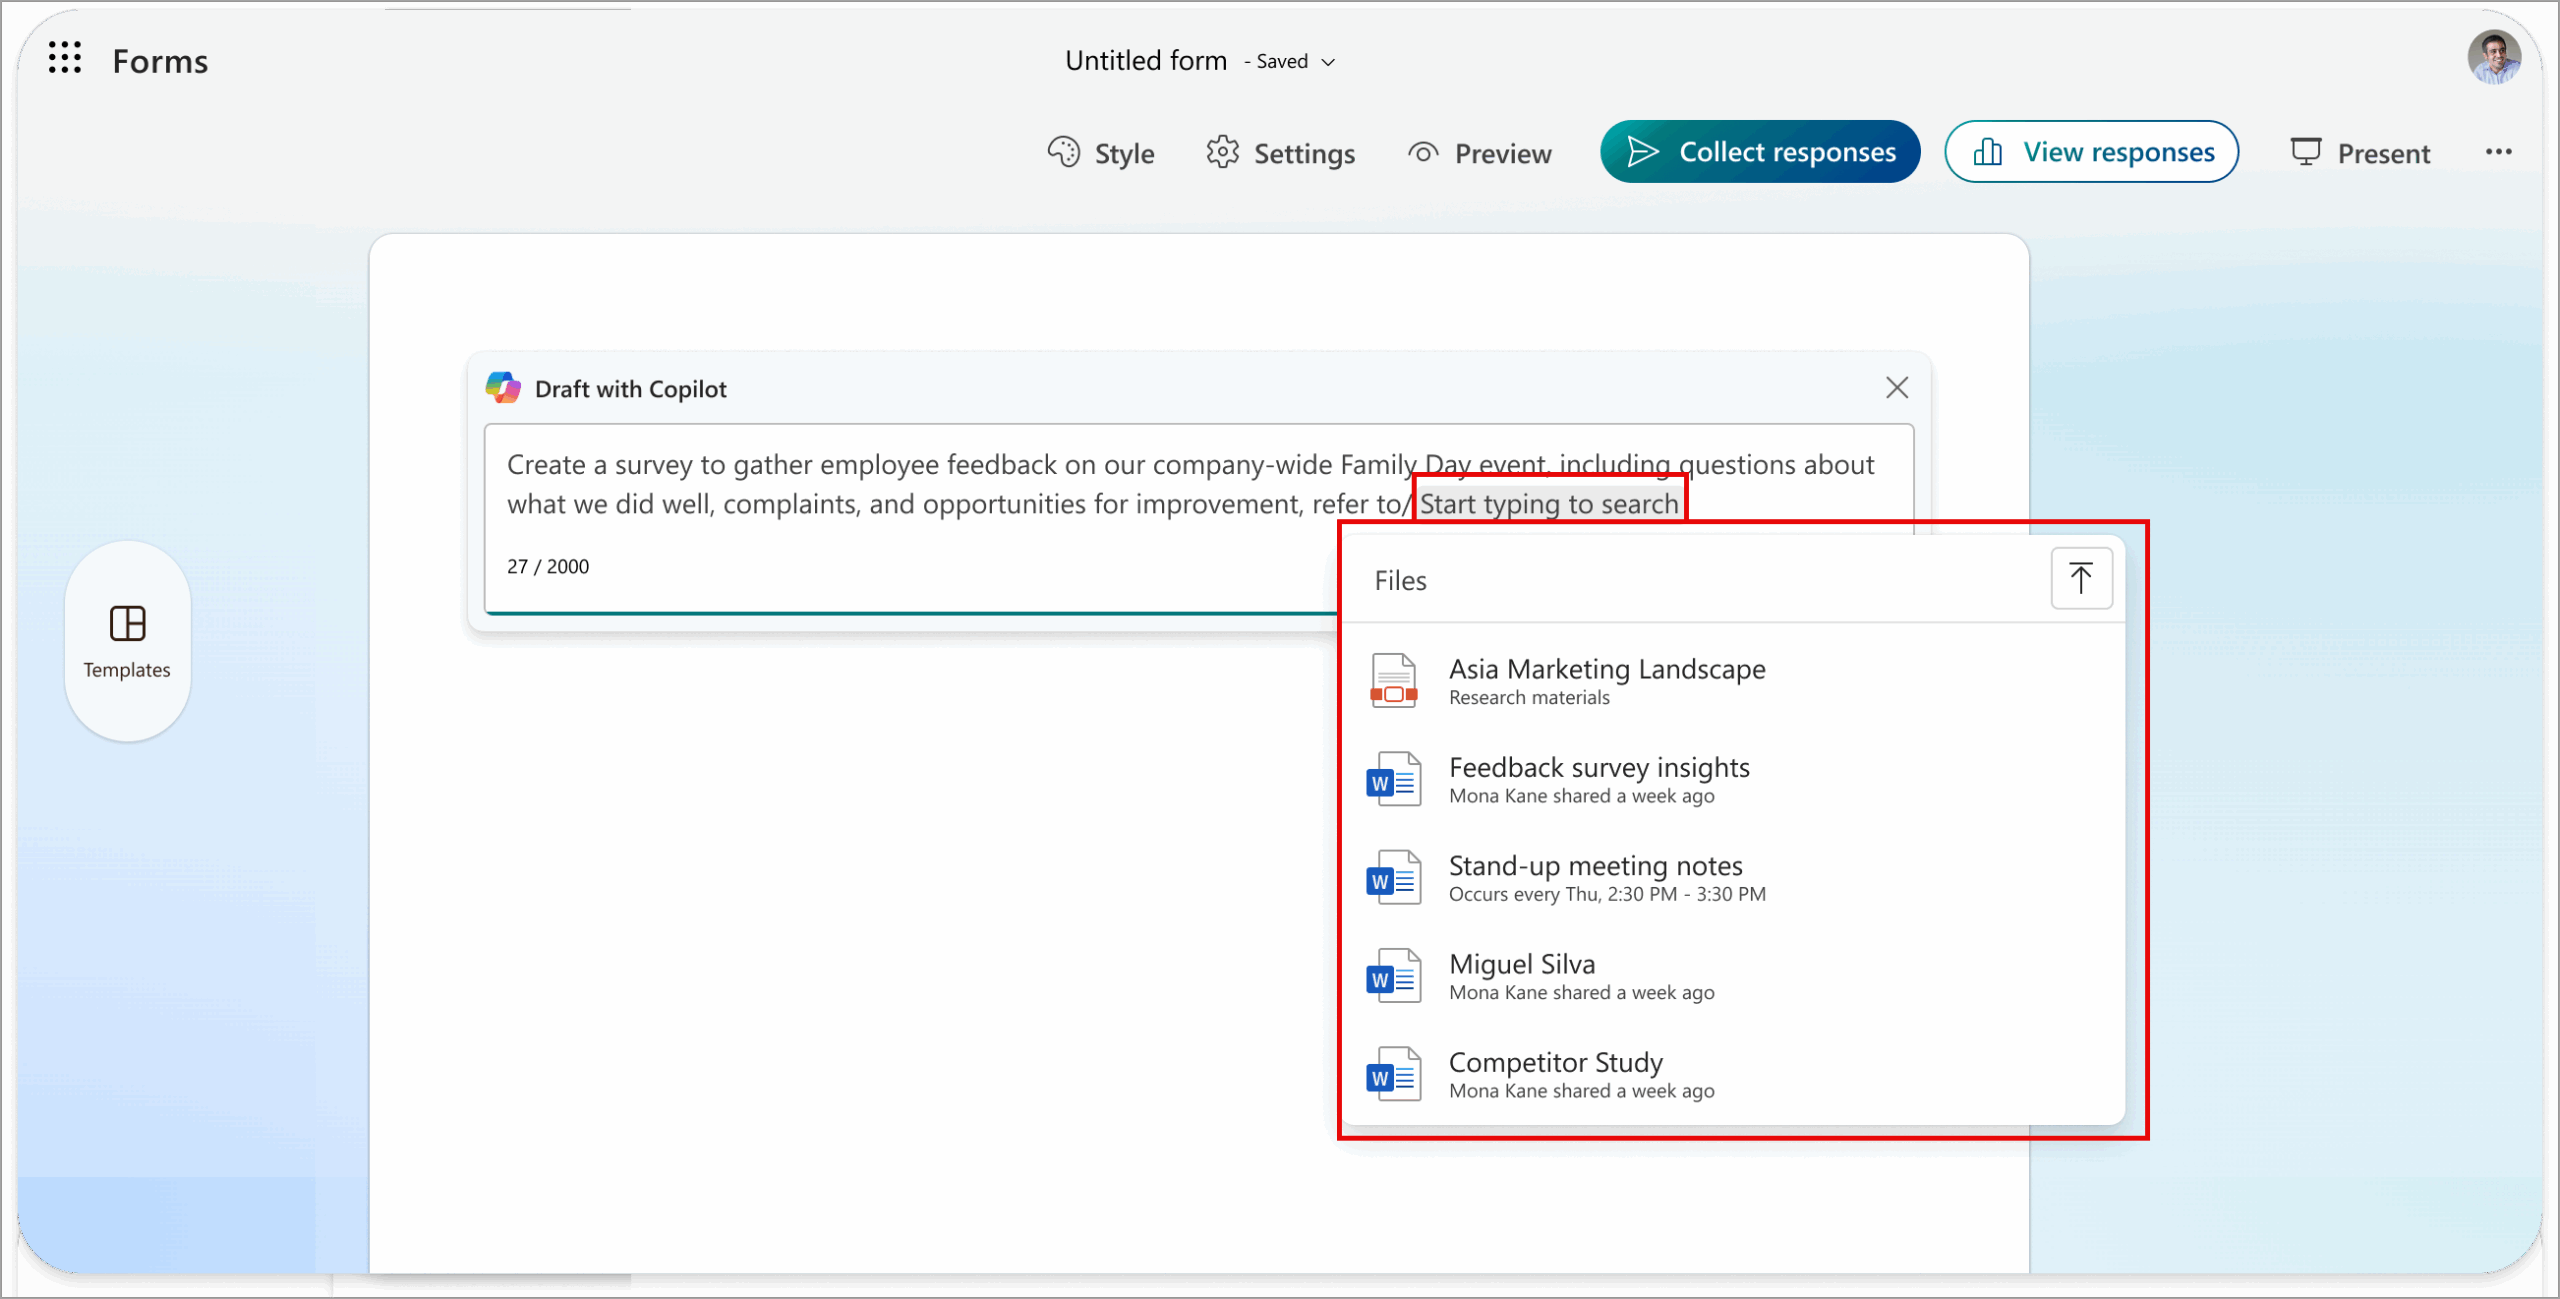
Task: Open the Style options
Action: pos(1101,153)
